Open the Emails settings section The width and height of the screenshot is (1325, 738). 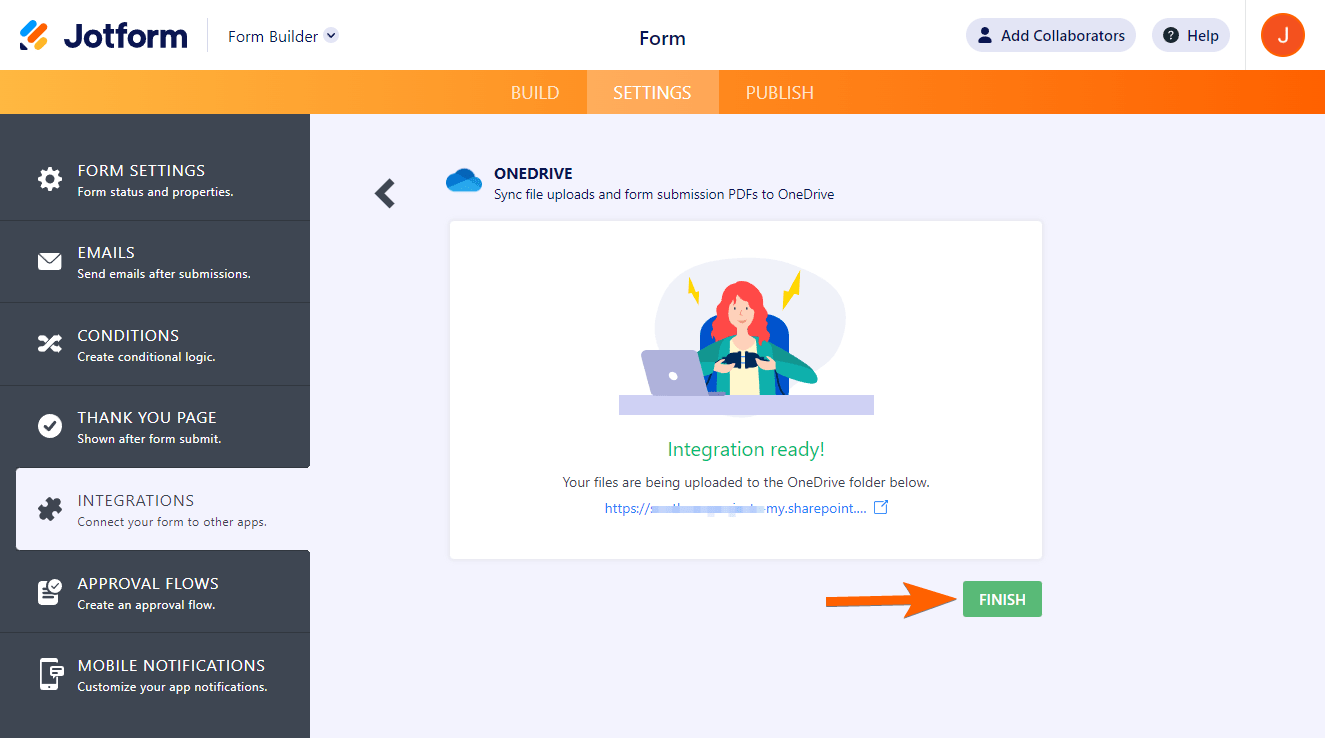[x=155, y=262]
